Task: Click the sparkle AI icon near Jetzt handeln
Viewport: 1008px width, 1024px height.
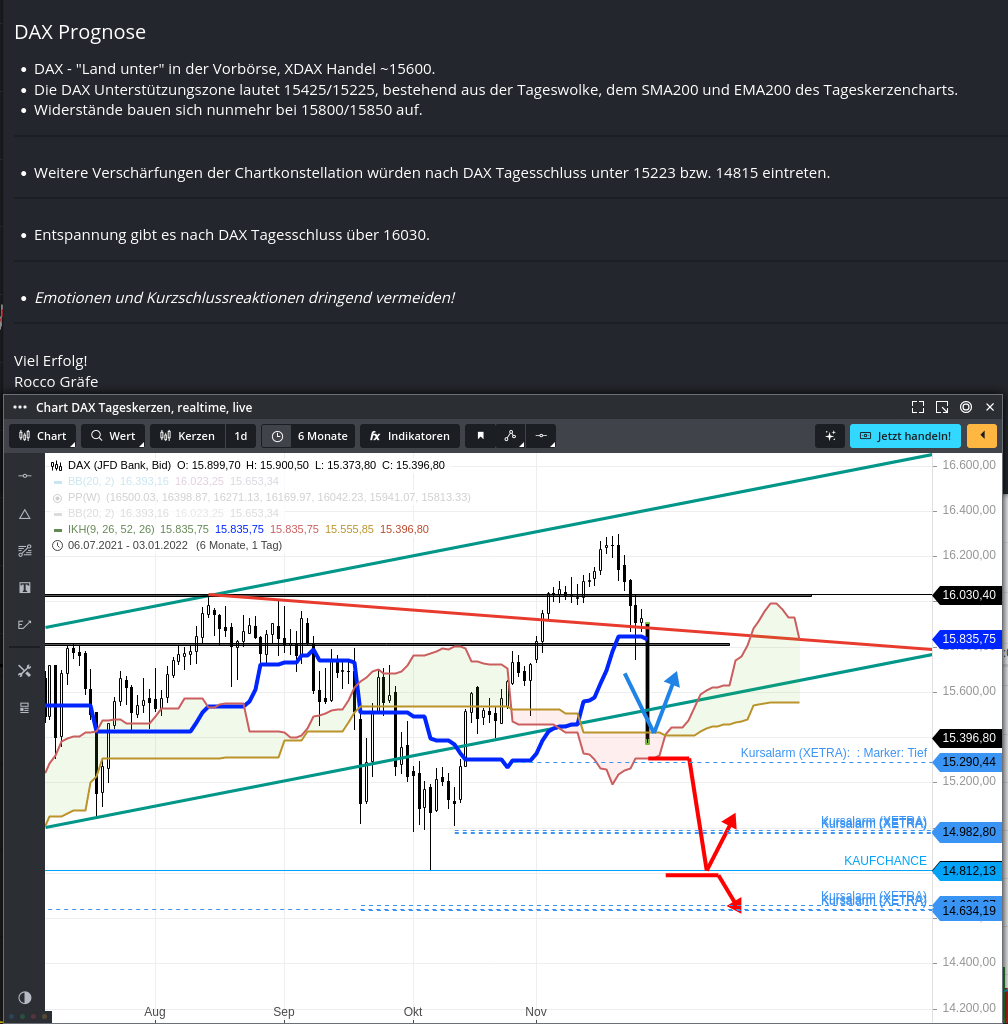Action: [x=830, y=436]
